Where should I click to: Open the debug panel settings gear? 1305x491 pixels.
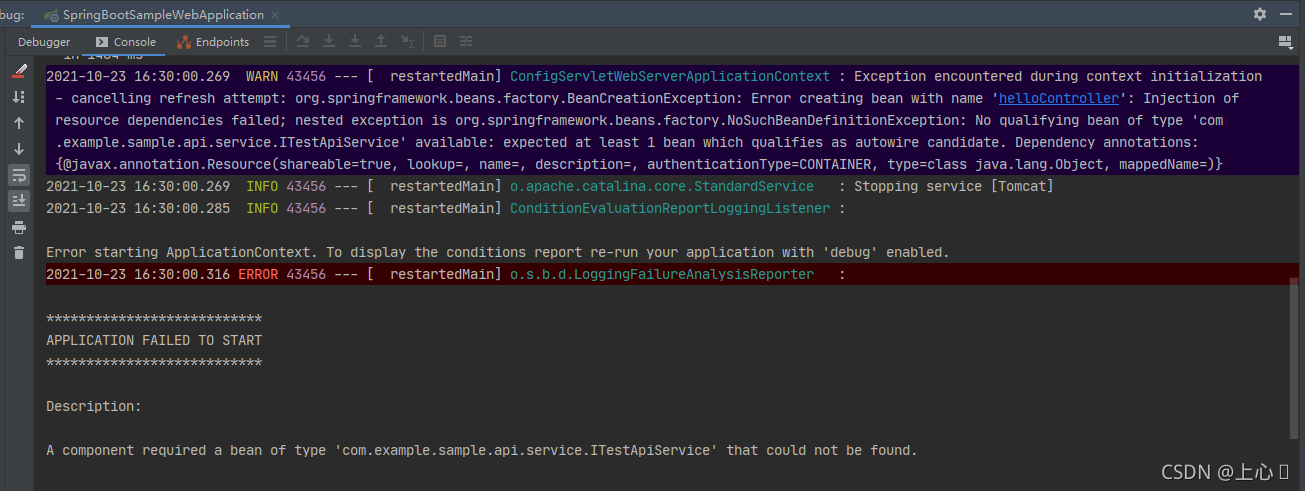click(x=1260, y=14)
